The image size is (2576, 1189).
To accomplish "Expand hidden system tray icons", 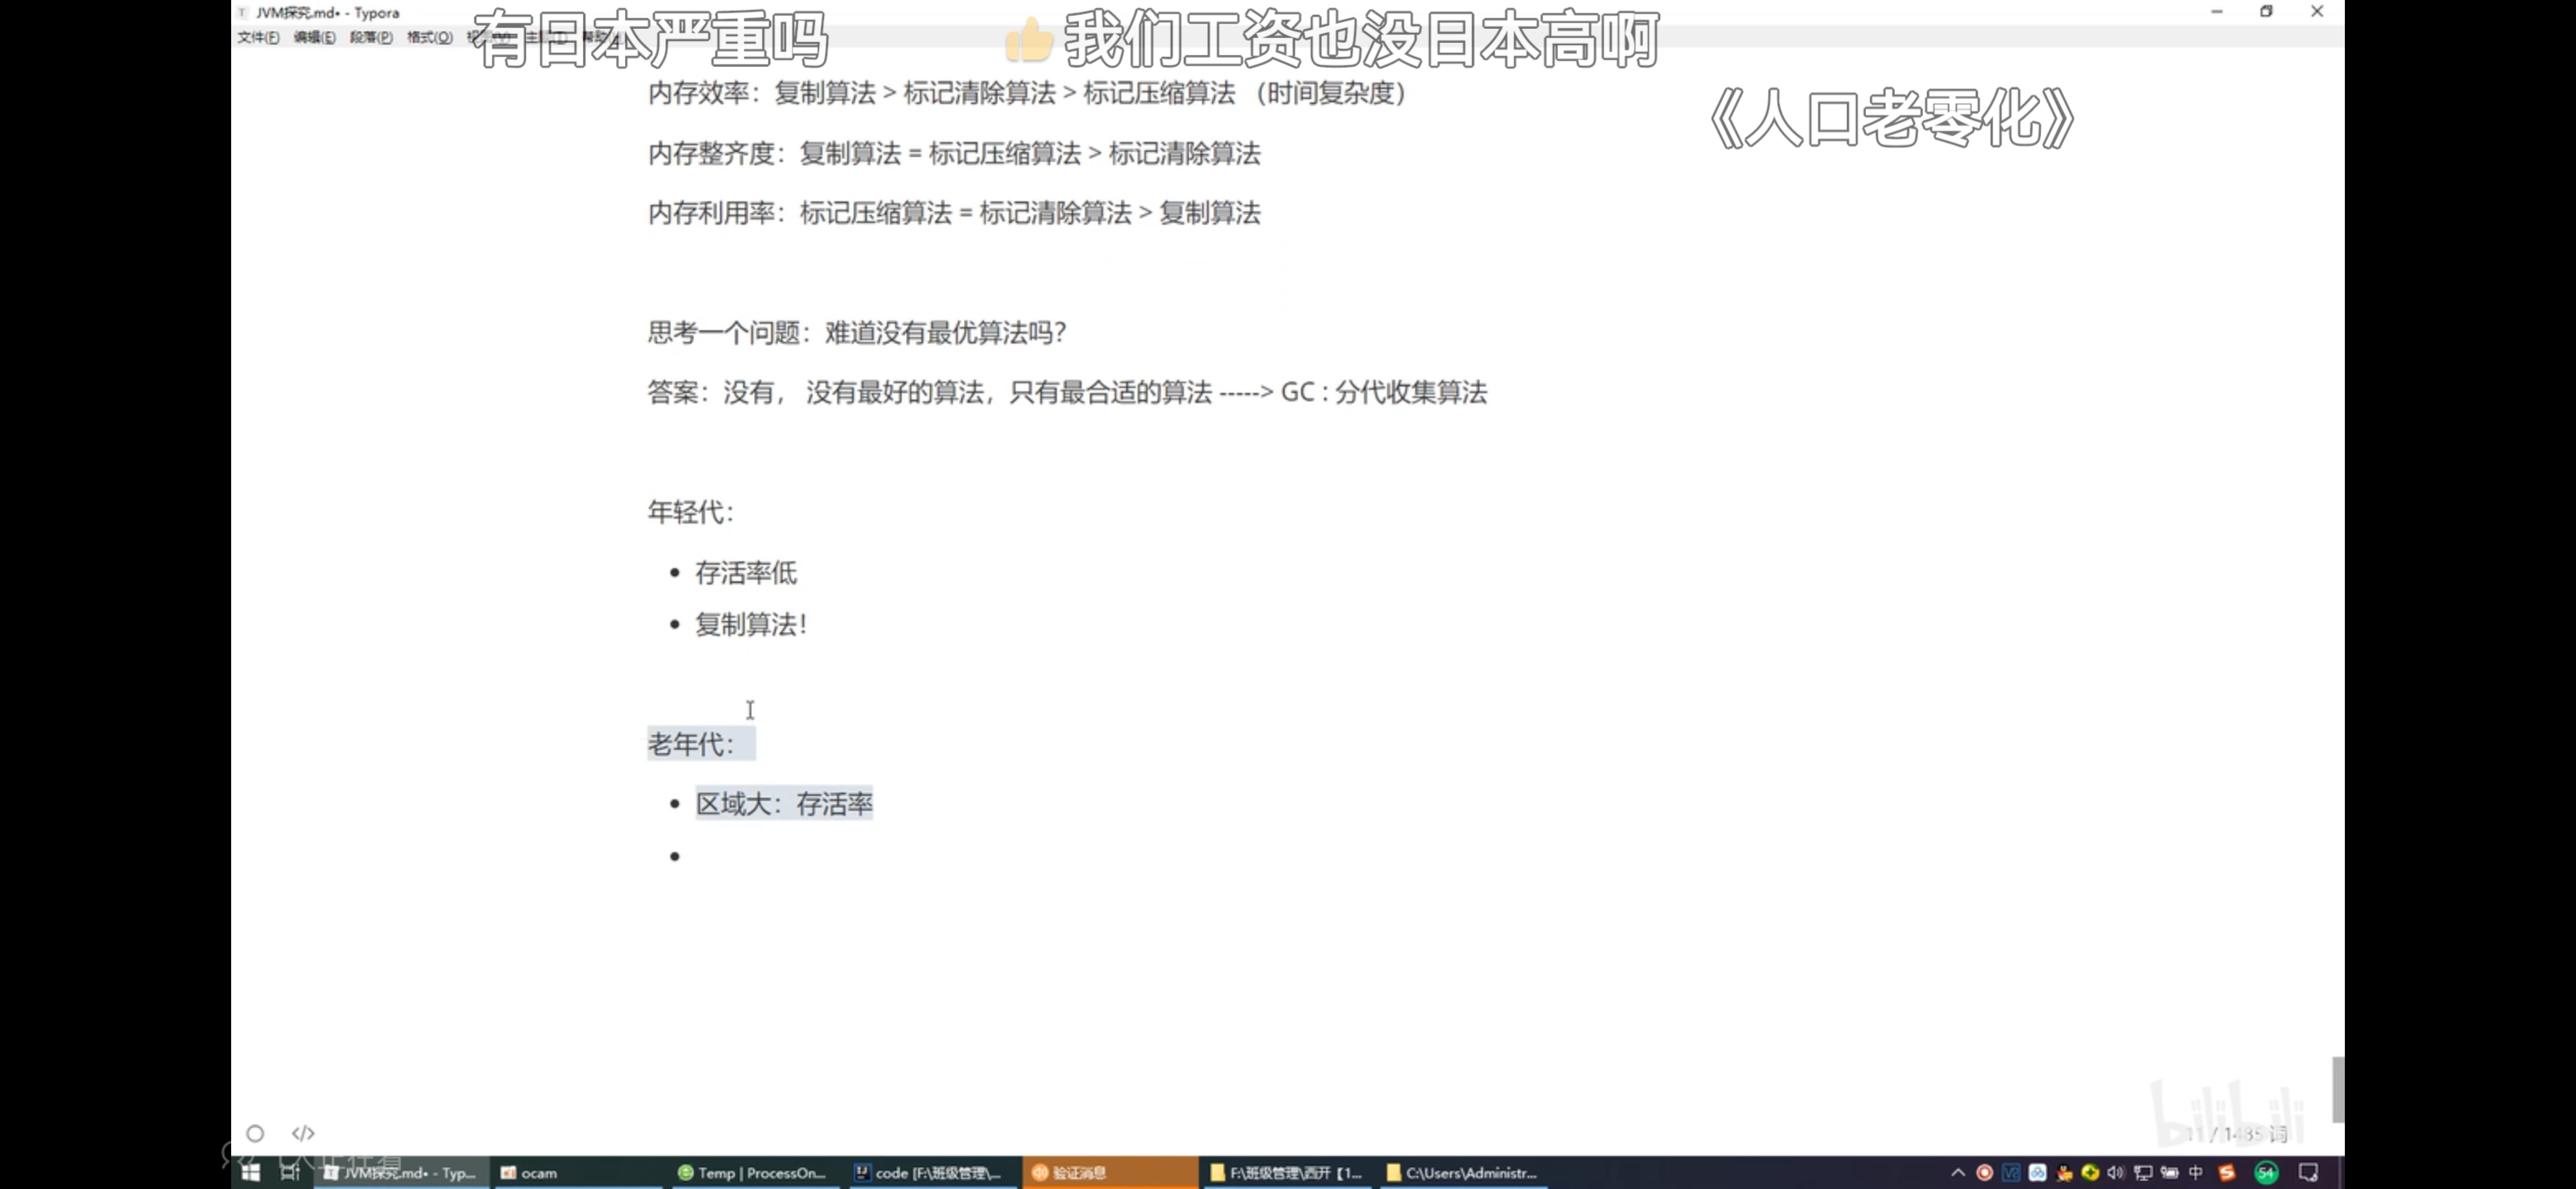I will (1957, 1172).
